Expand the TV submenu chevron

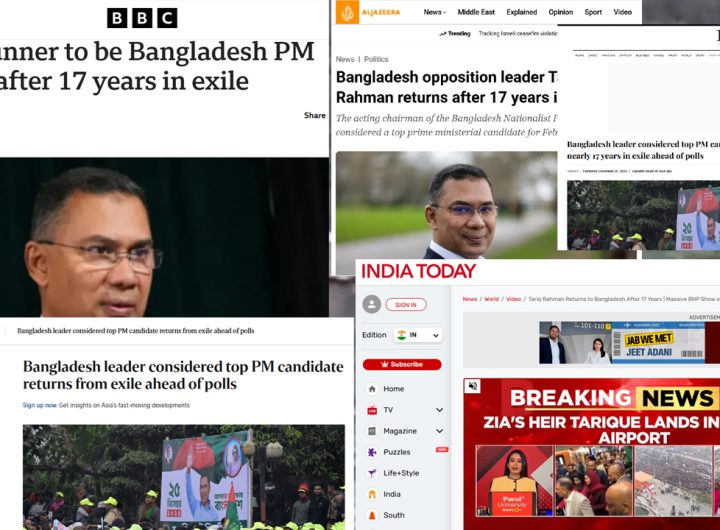click(439, 410)
